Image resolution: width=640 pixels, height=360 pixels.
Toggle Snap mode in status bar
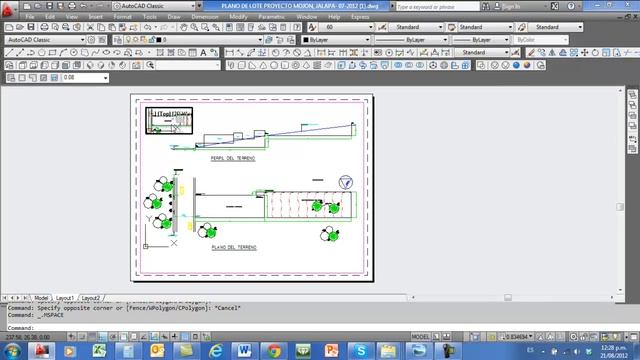point(82,337)
